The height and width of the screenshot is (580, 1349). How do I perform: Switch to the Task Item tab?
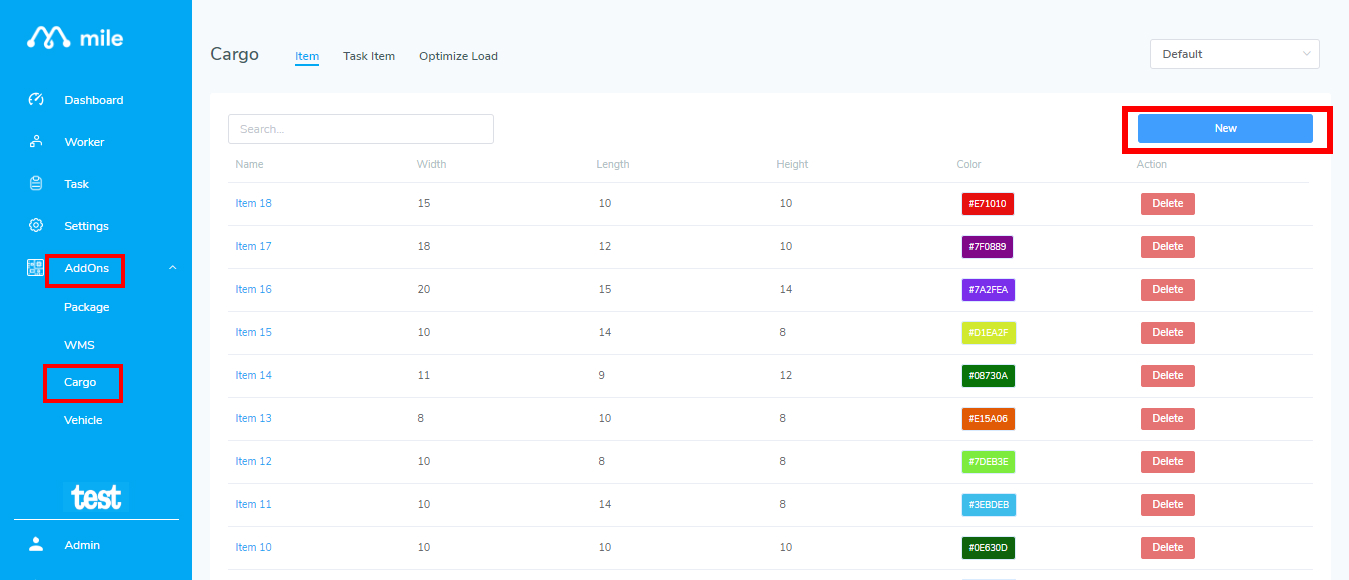click(369, 56)
